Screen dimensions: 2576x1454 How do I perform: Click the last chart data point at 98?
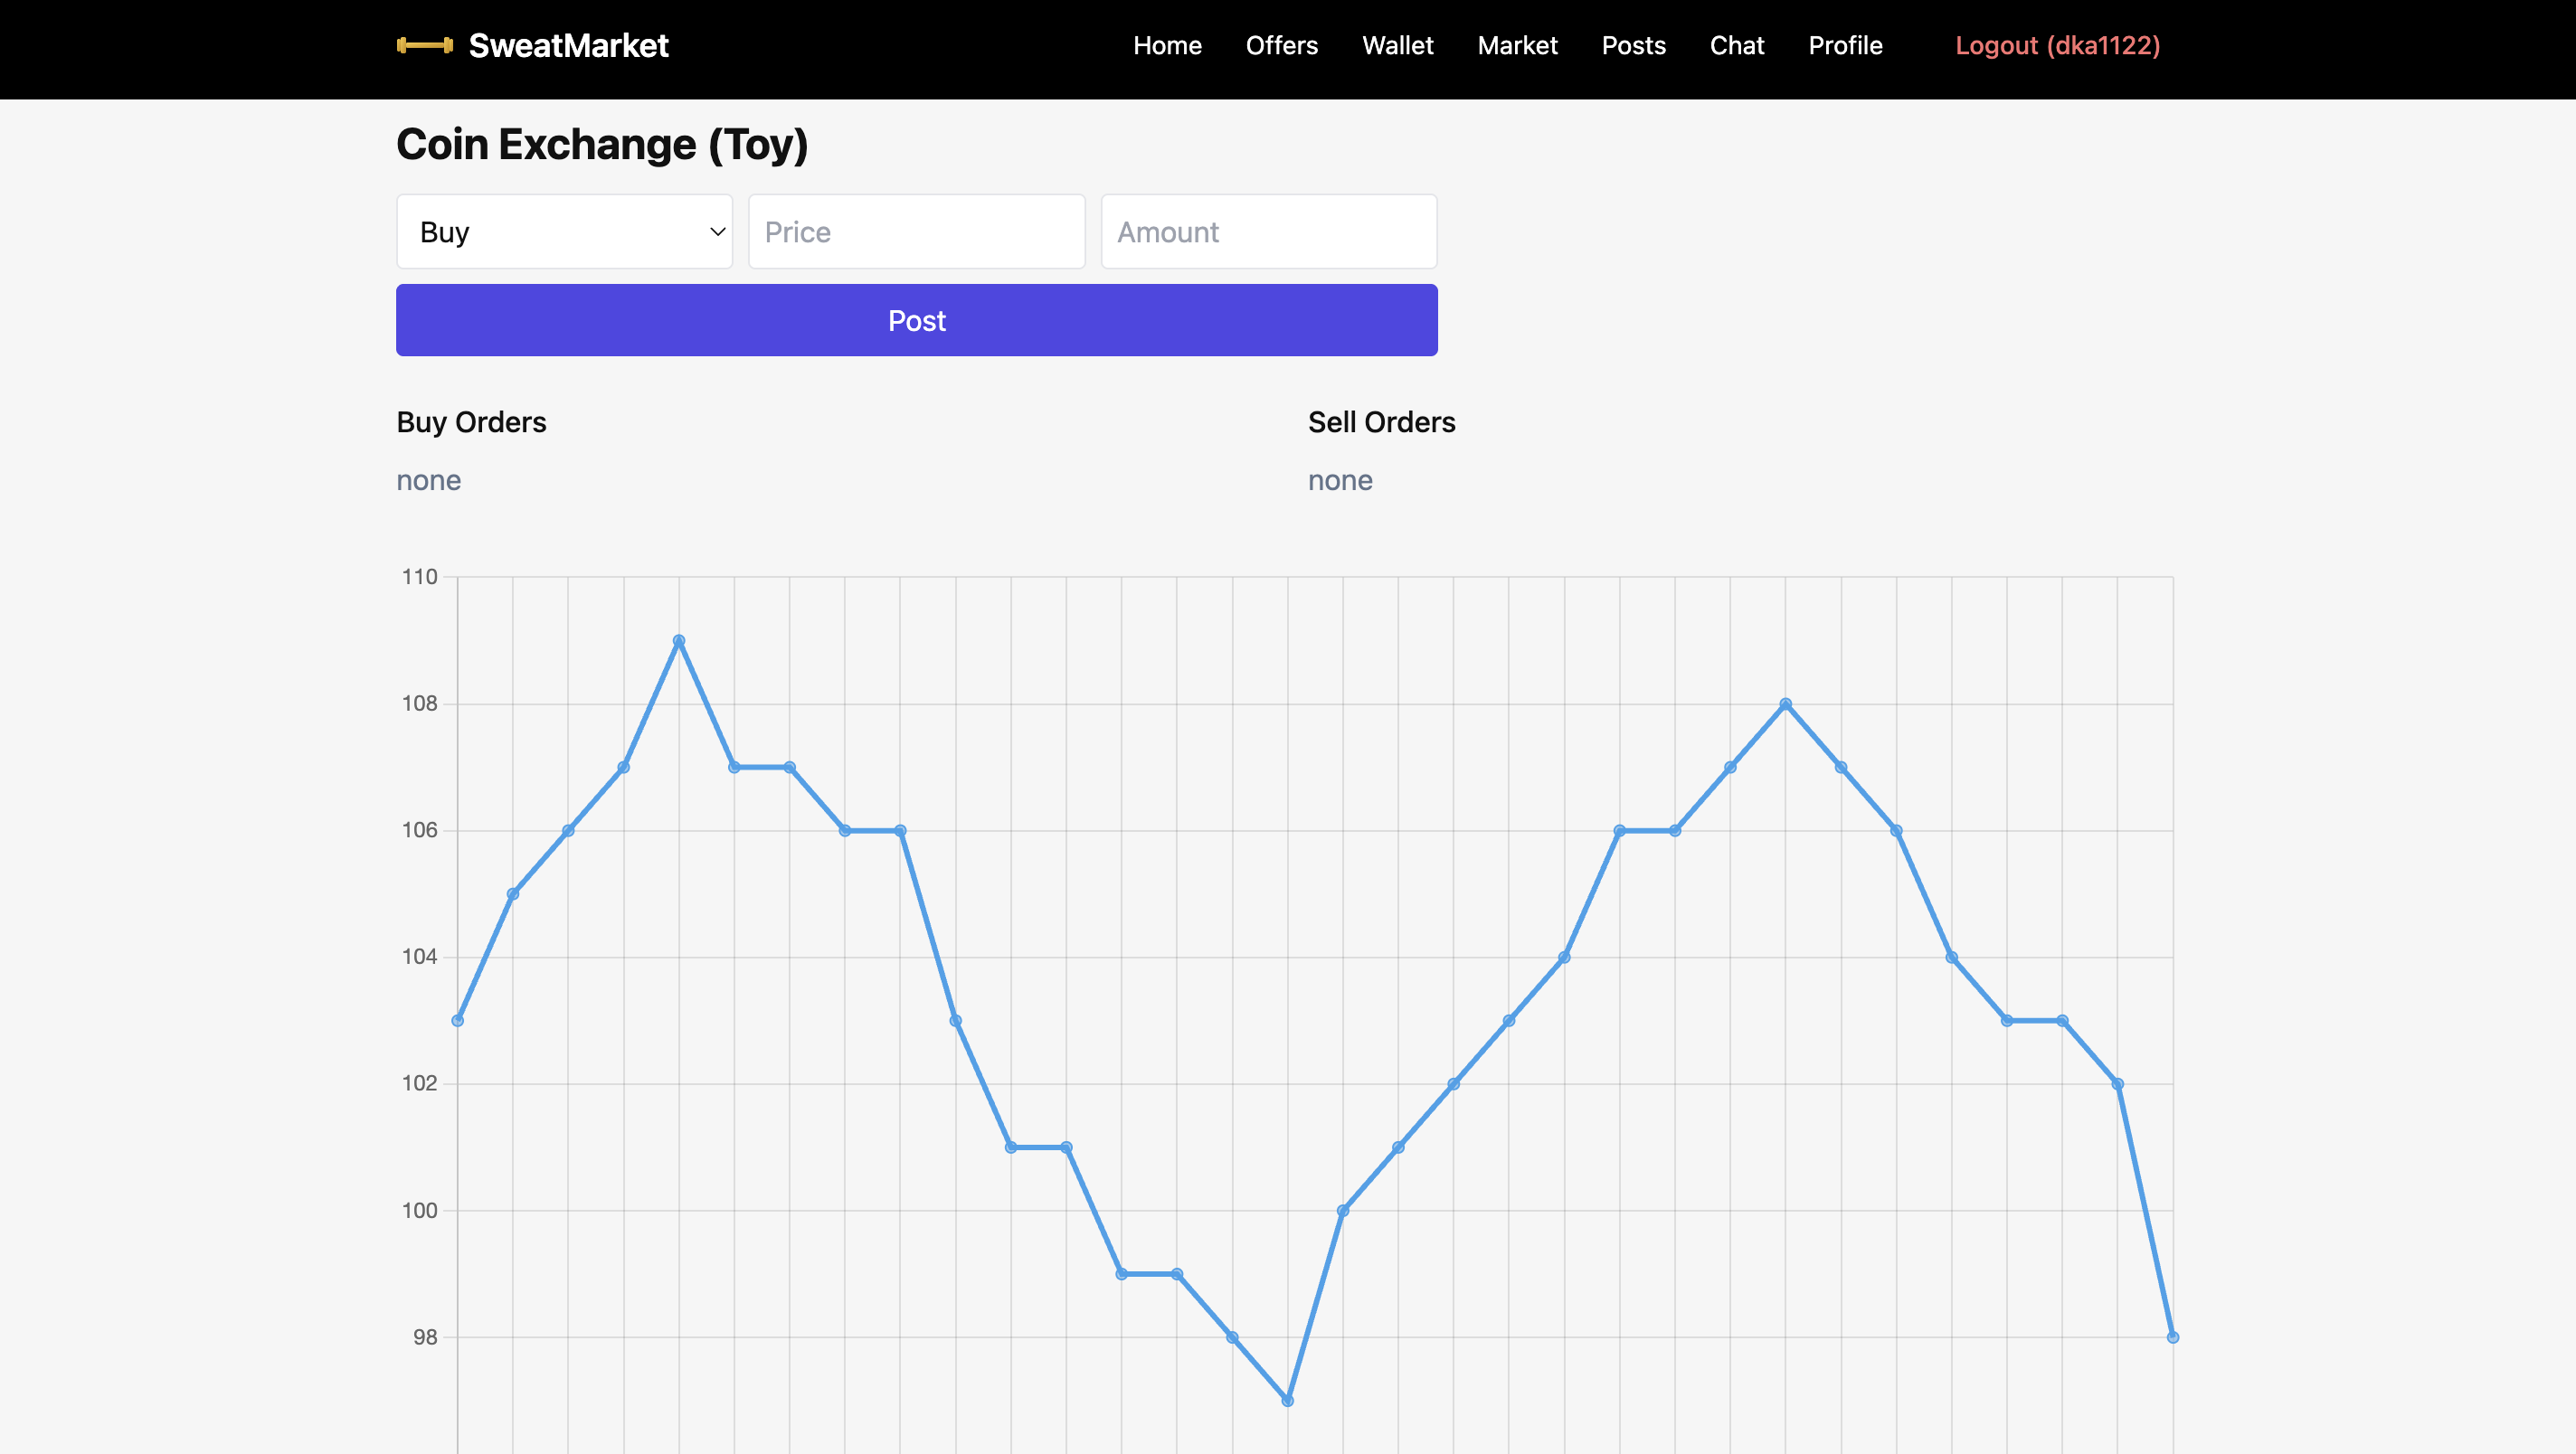[2172, 1337]
